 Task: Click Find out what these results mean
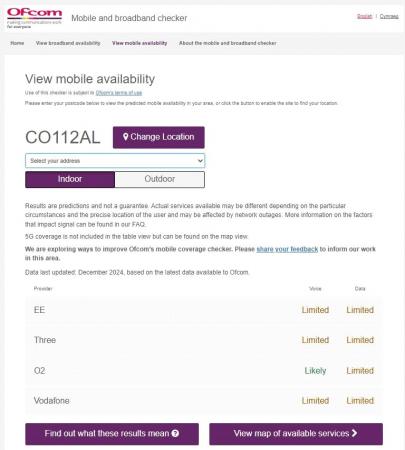112,434
